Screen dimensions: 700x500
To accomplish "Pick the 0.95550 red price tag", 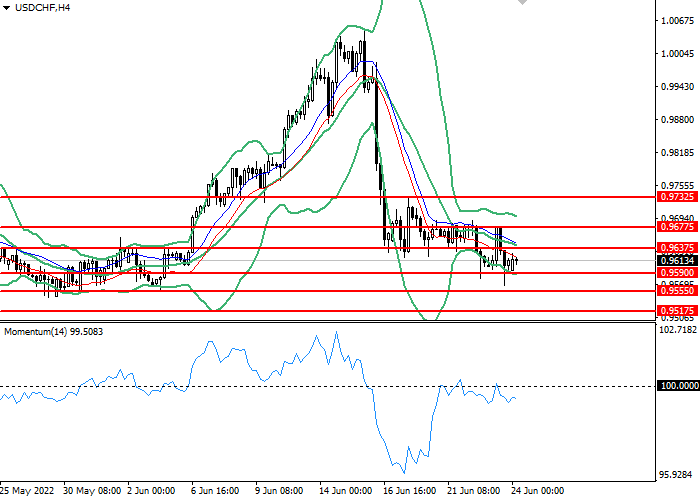I will click(677, 291).
